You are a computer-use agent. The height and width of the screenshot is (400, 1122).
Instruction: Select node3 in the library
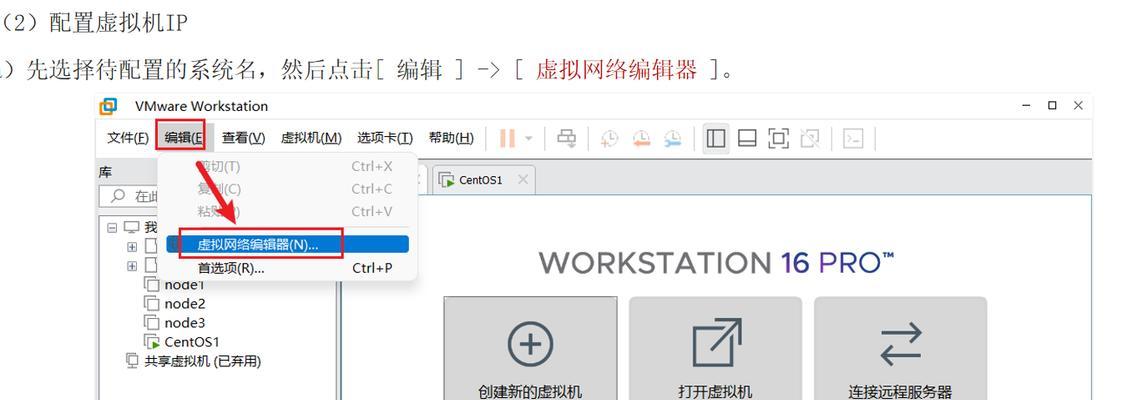coord(185,323)
